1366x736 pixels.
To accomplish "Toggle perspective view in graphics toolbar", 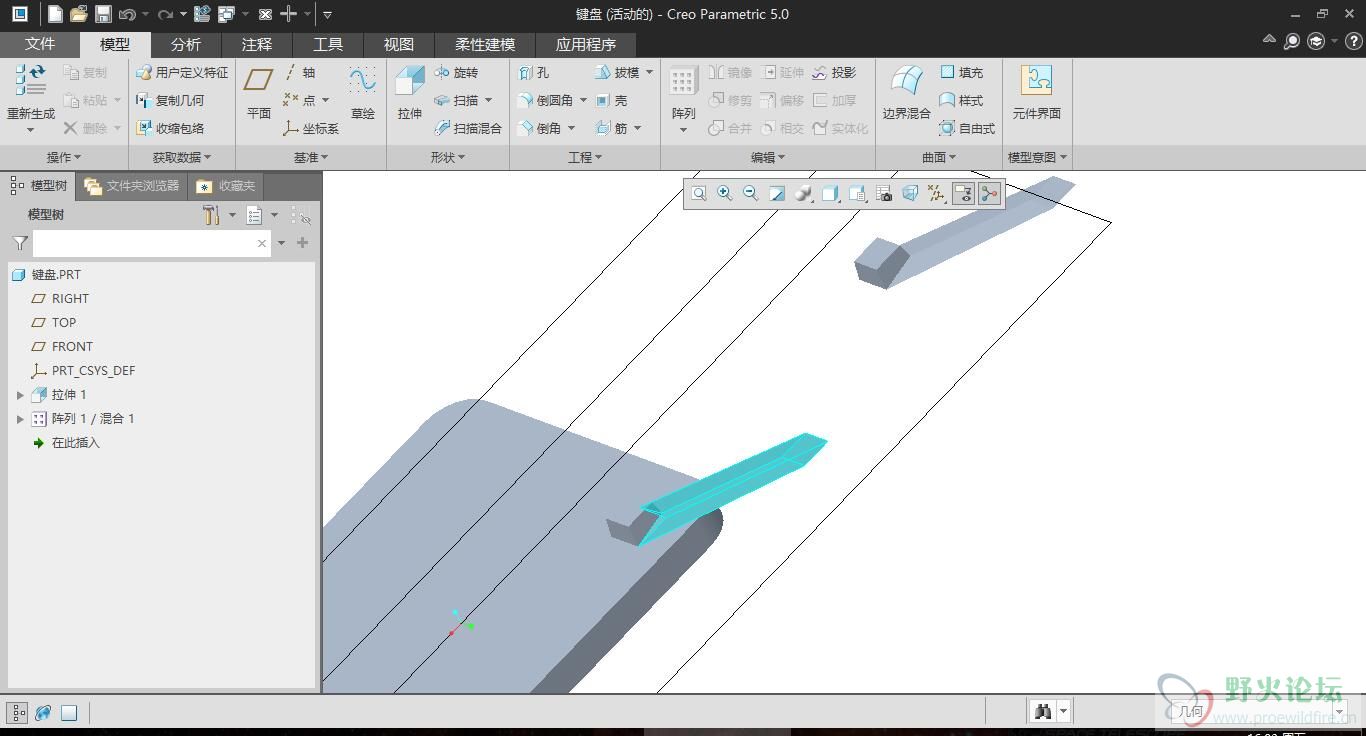I will click(910, 193).
